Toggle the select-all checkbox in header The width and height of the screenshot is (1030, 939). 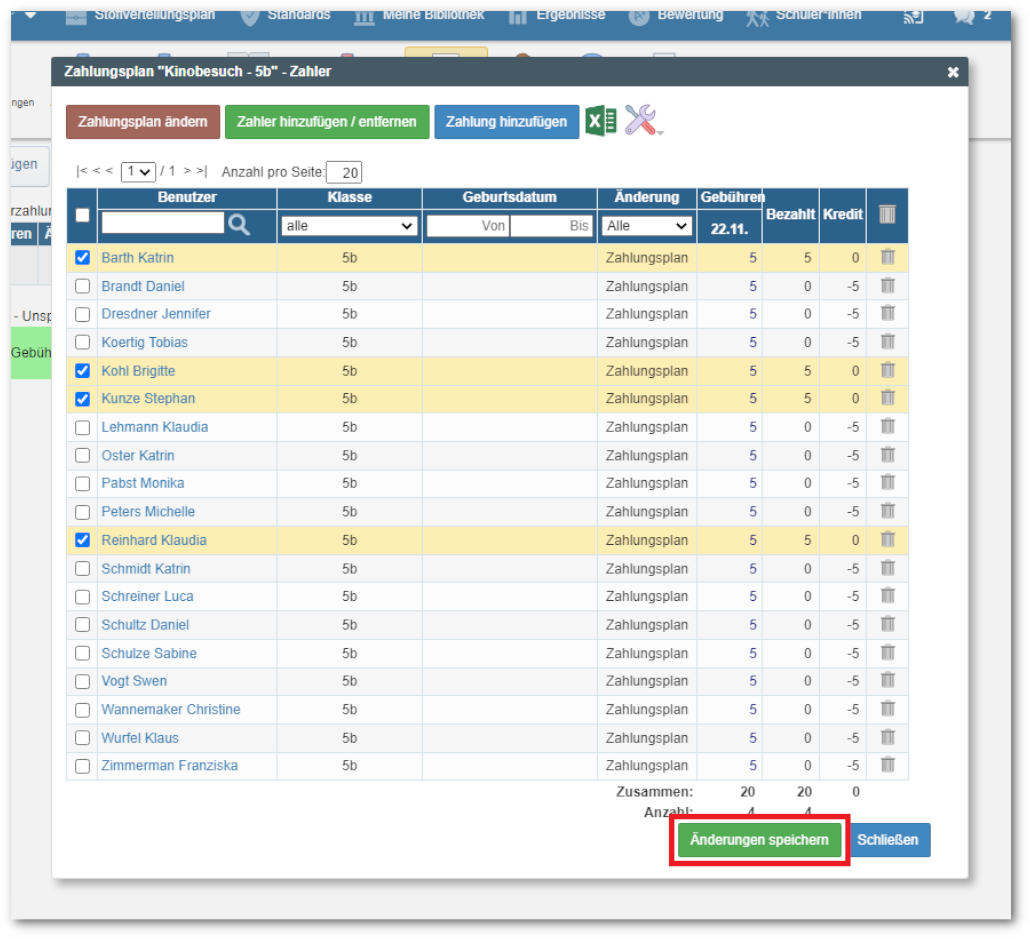pos(82,215)
